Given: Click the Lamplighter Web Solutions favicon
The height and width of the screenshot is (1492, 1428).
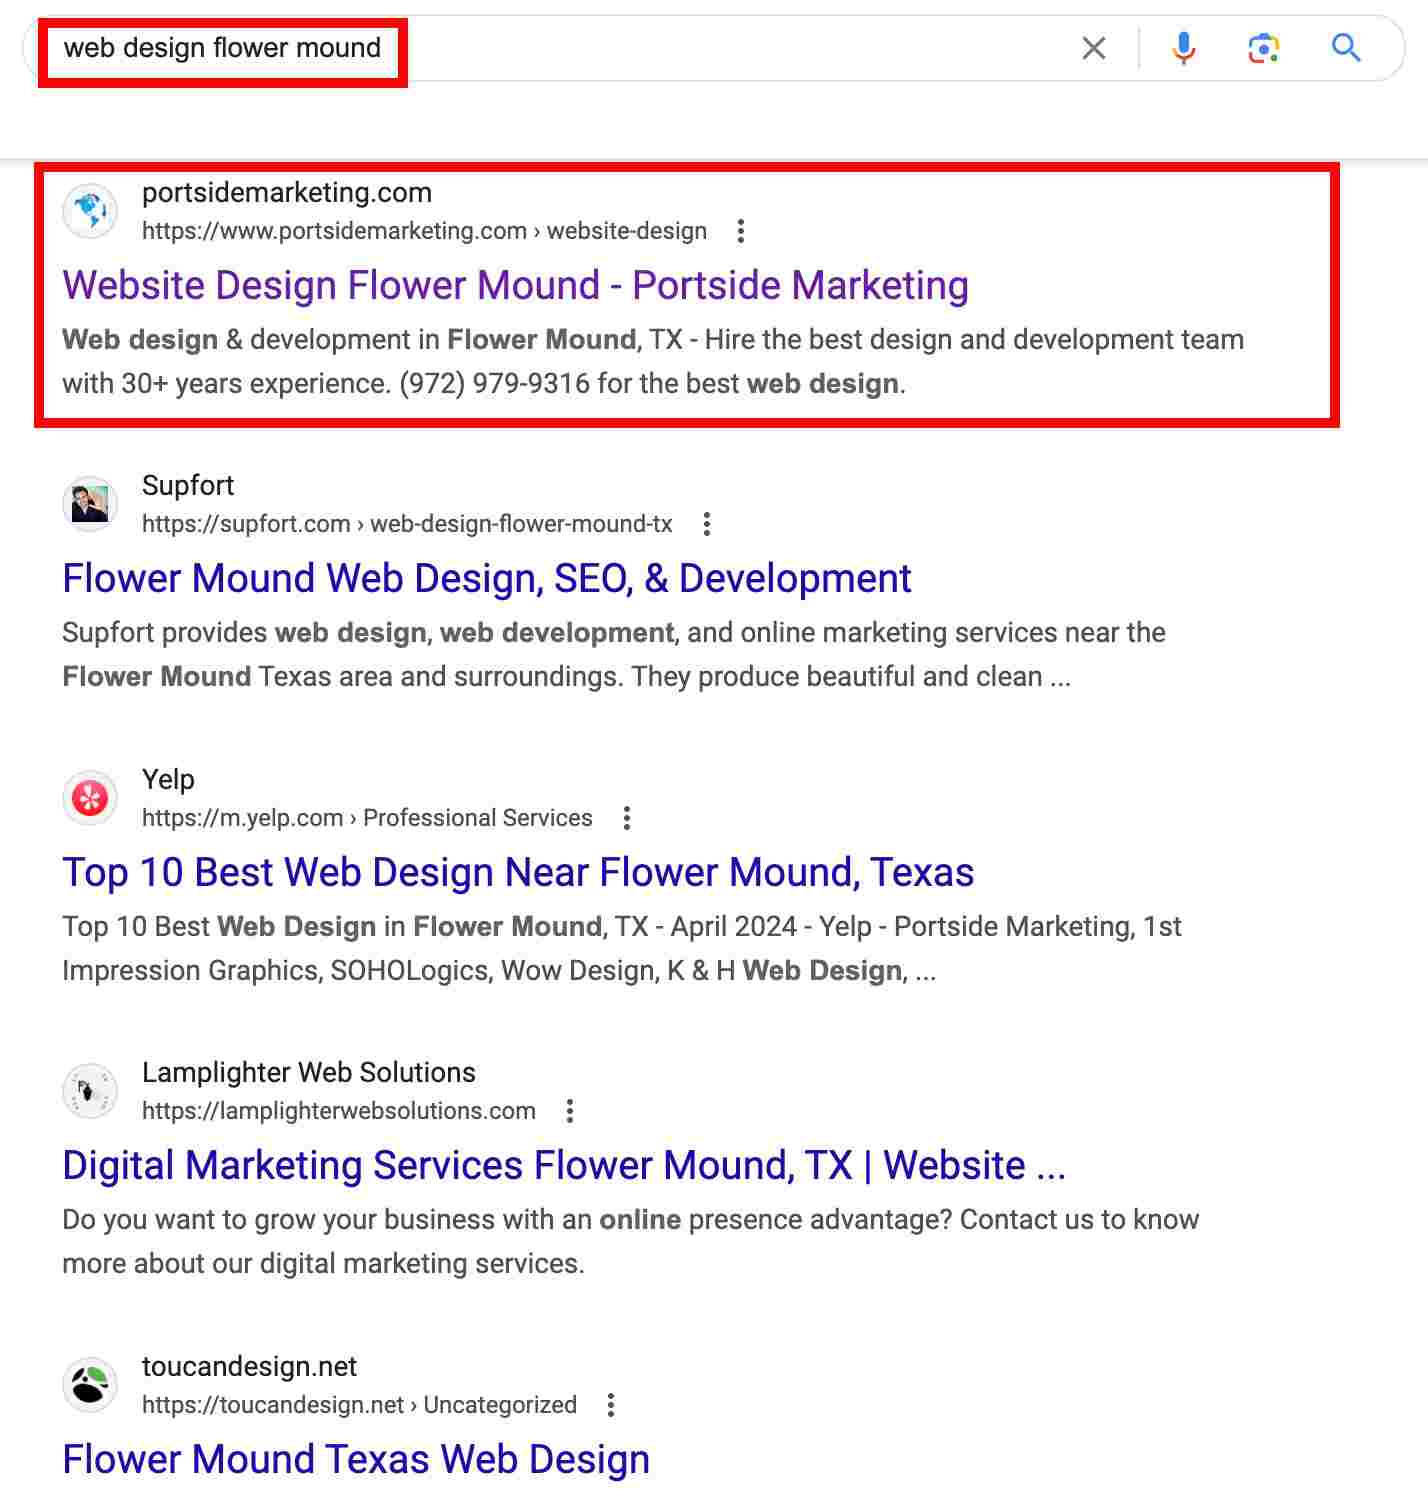Looking at the screenshot, I should (x=89, y=1090).
